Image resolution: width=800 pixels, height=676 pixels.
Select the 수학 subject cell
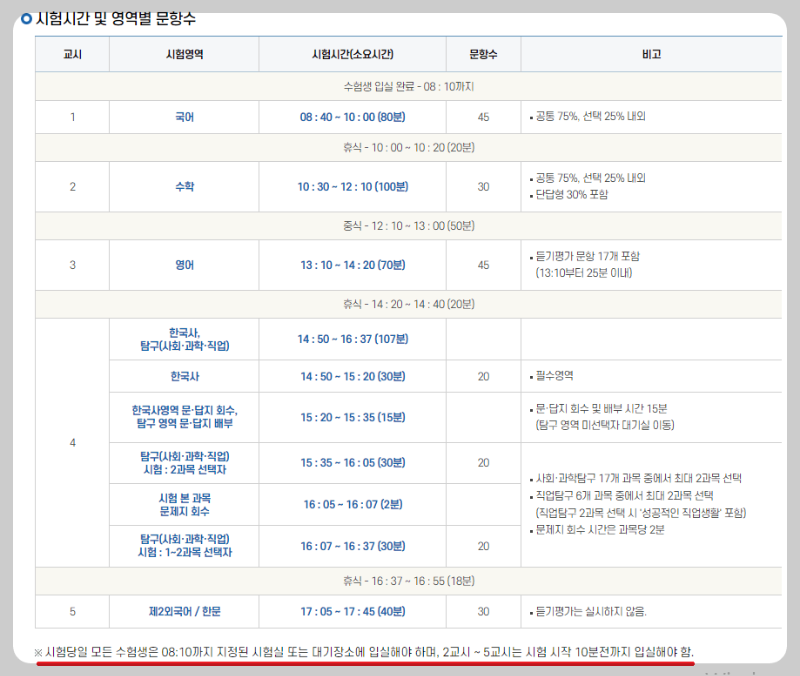pyautogui.click(x=183, y=188)
